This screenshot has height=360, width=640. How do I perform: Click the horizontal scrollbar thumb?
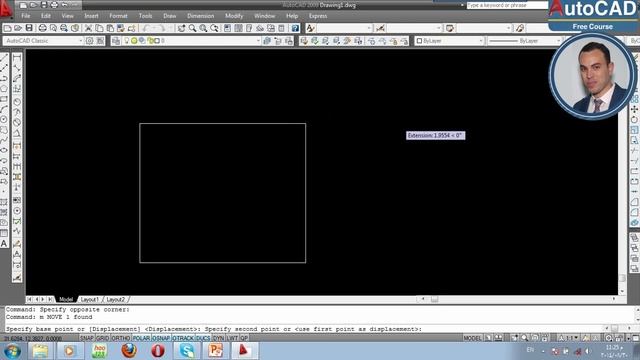tap(435, 300)
